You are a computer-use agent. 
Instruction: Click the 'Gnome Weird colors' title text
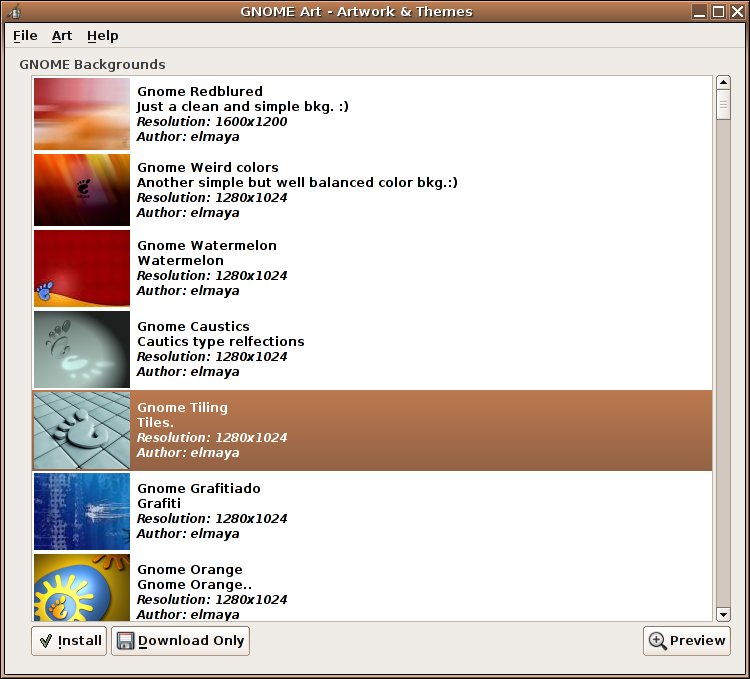point(208,167)
